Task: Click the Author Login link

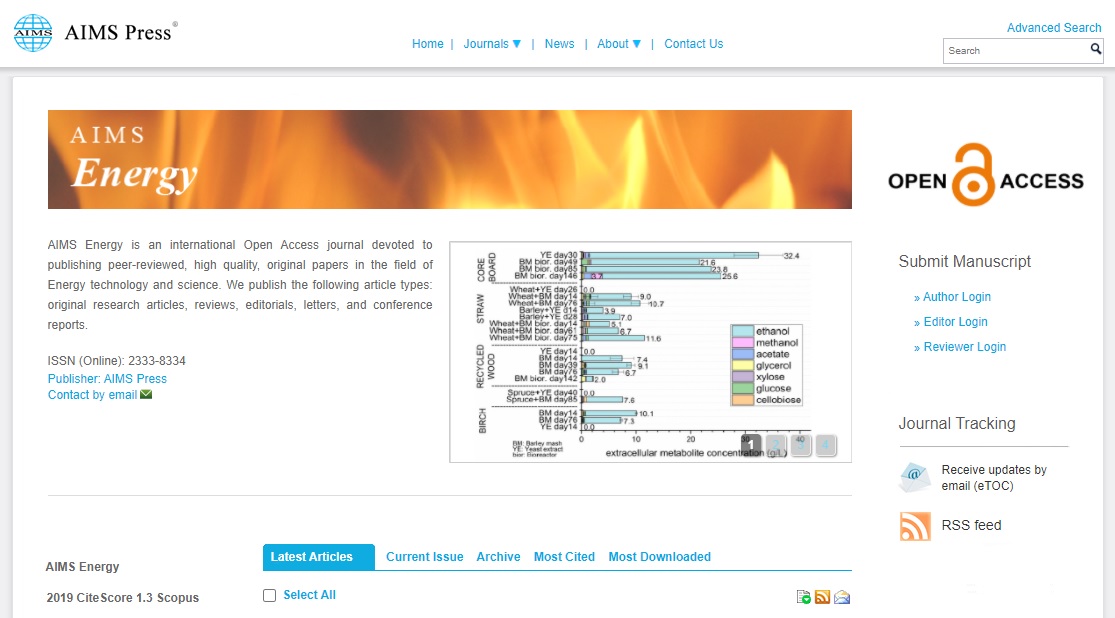Action: pos(956,297)
